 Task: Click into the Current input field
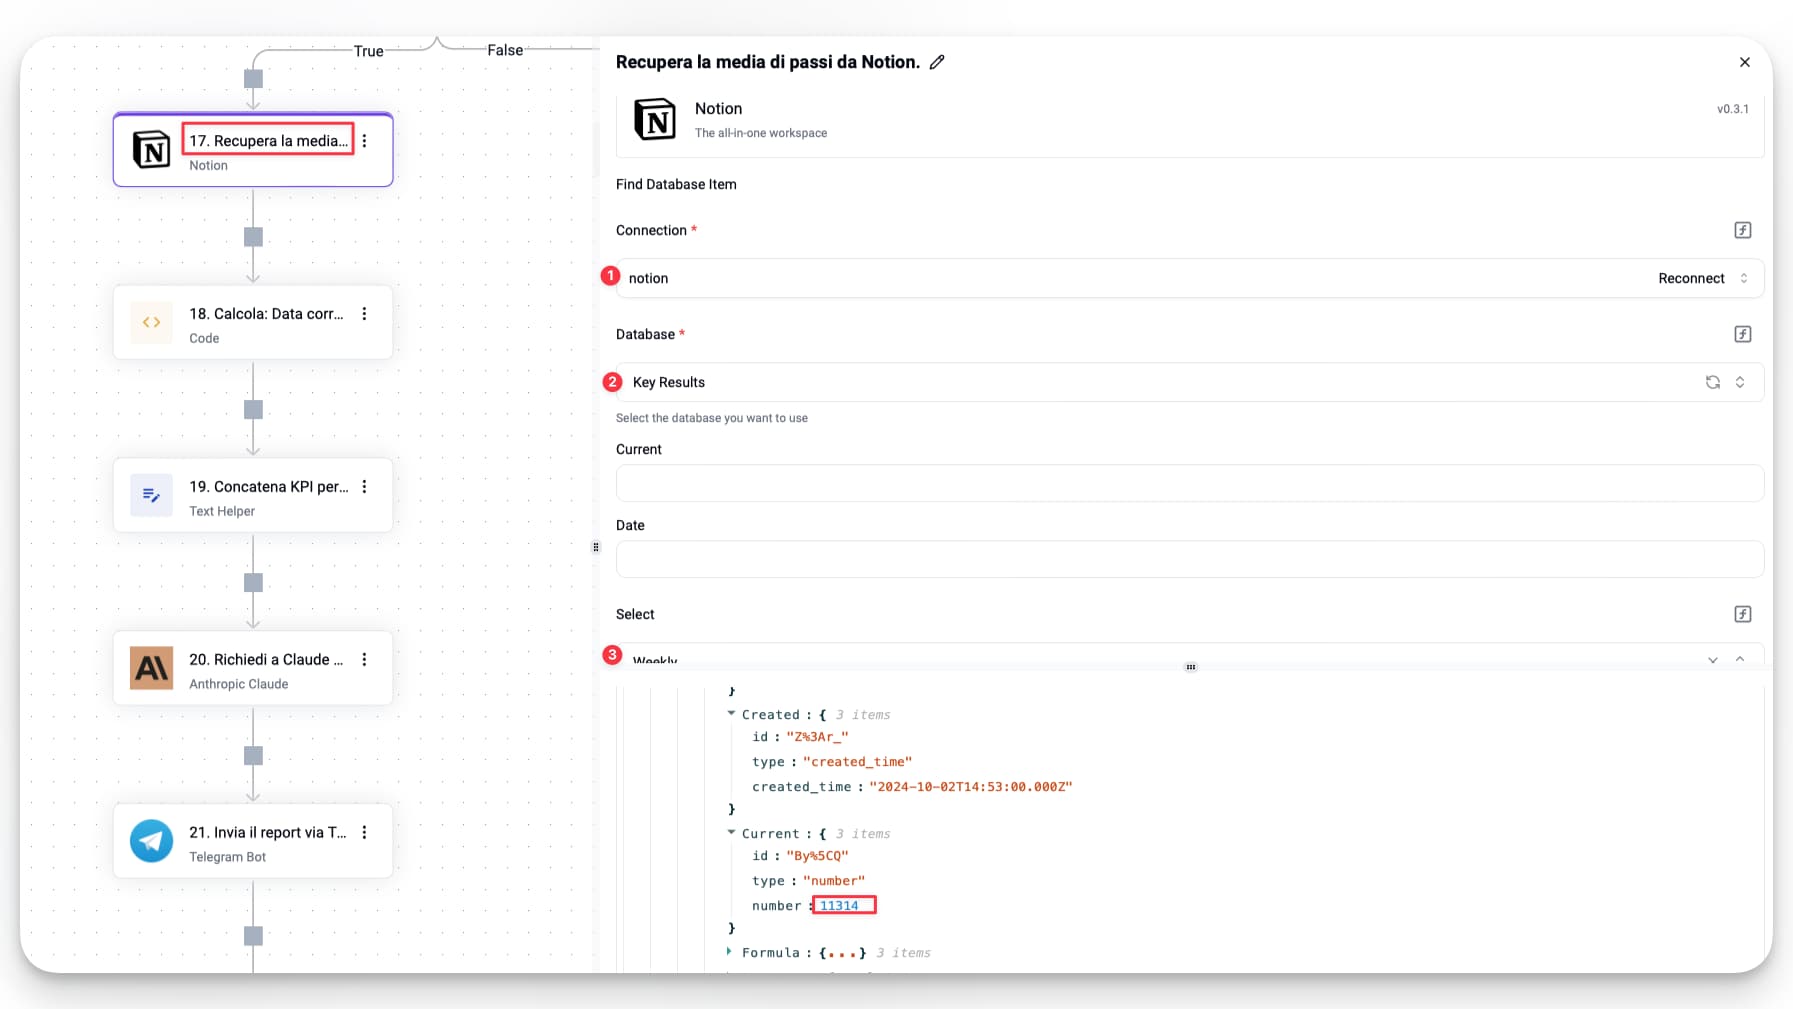coord(1189,483)
